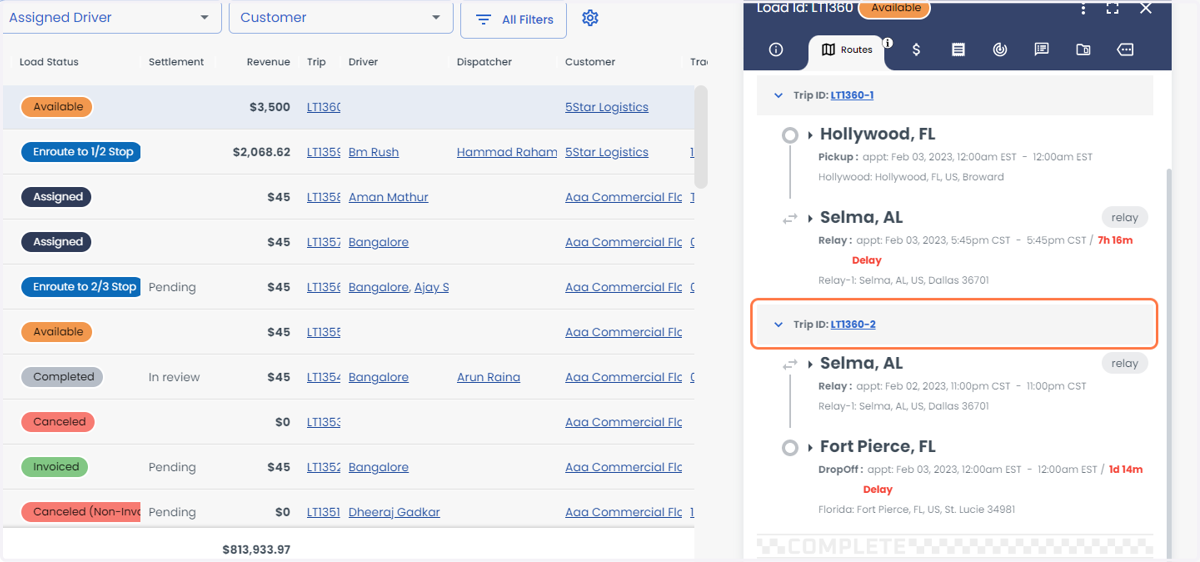Click the vertical scrollbar of loads table
Viewport: 1200px width, 562px height.
pos(701,136)
